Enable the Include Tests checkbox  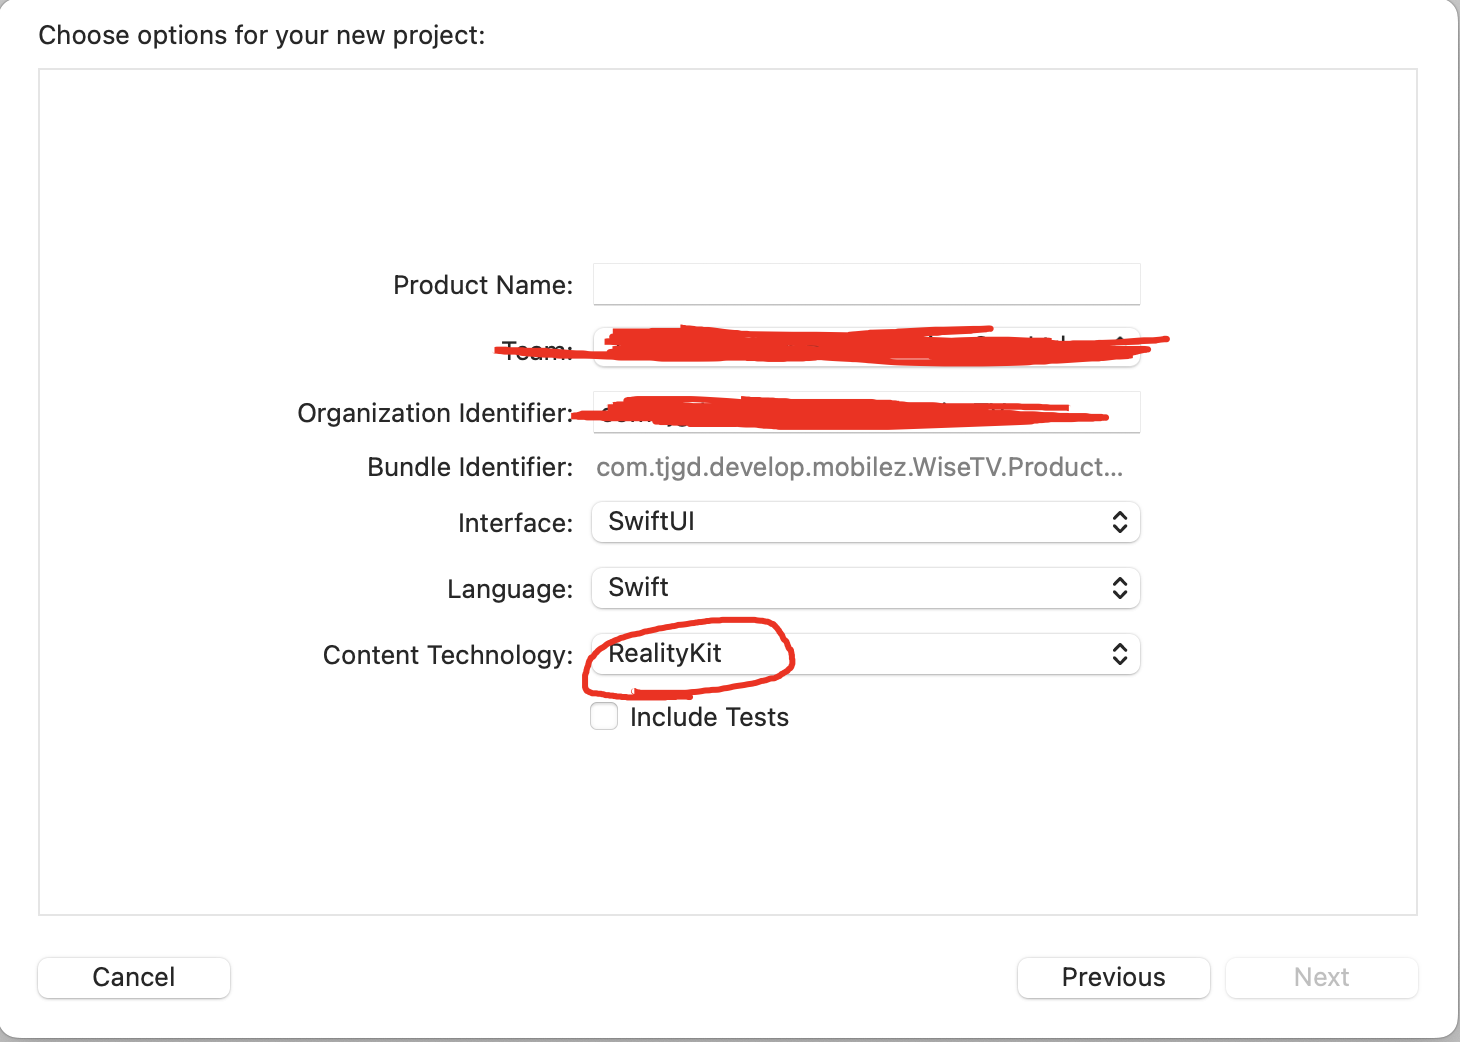604,717
